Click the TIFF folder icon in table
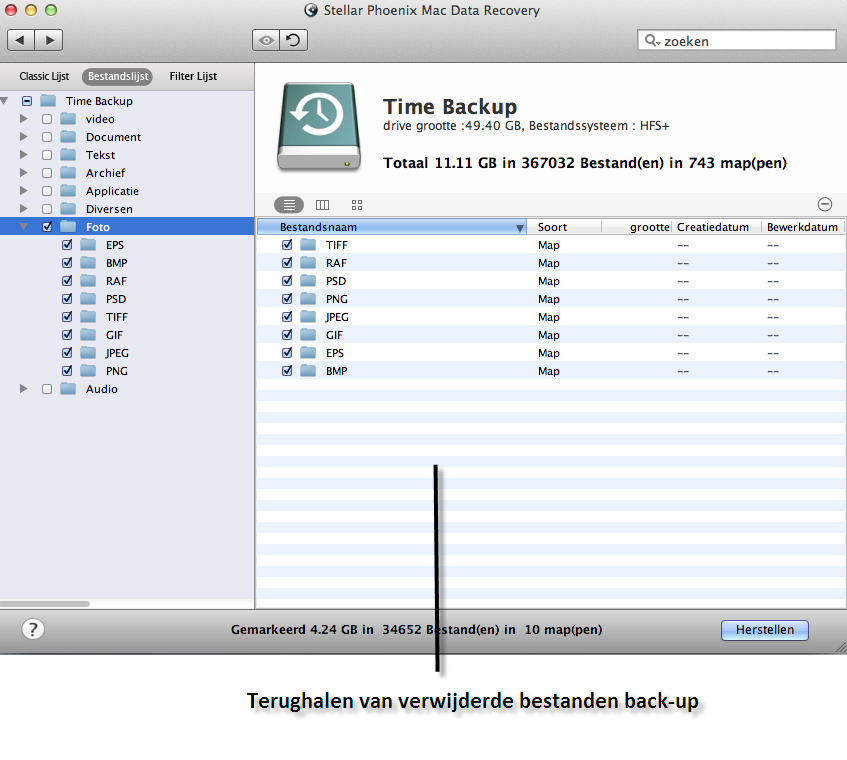The image size is (847, 760). [308, 245]
